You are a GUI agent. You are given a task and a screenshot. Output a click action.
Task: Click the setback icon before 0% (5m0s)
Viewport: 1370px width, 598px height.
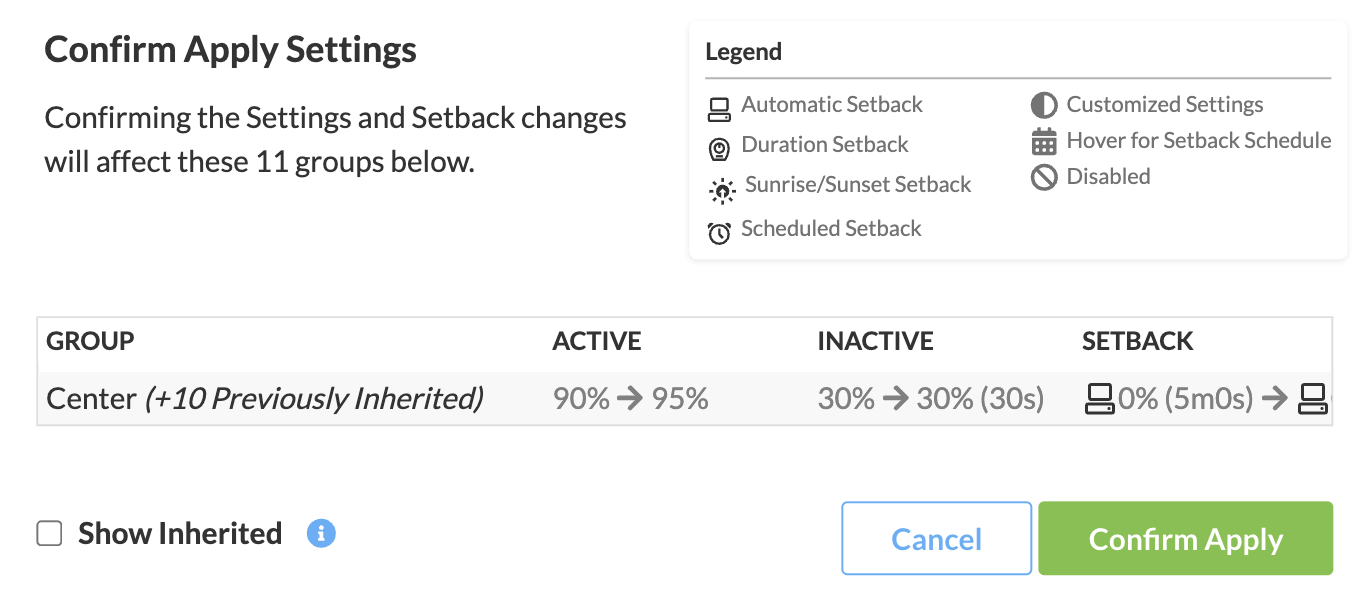pyautogui.click(x=1099, y=400)
